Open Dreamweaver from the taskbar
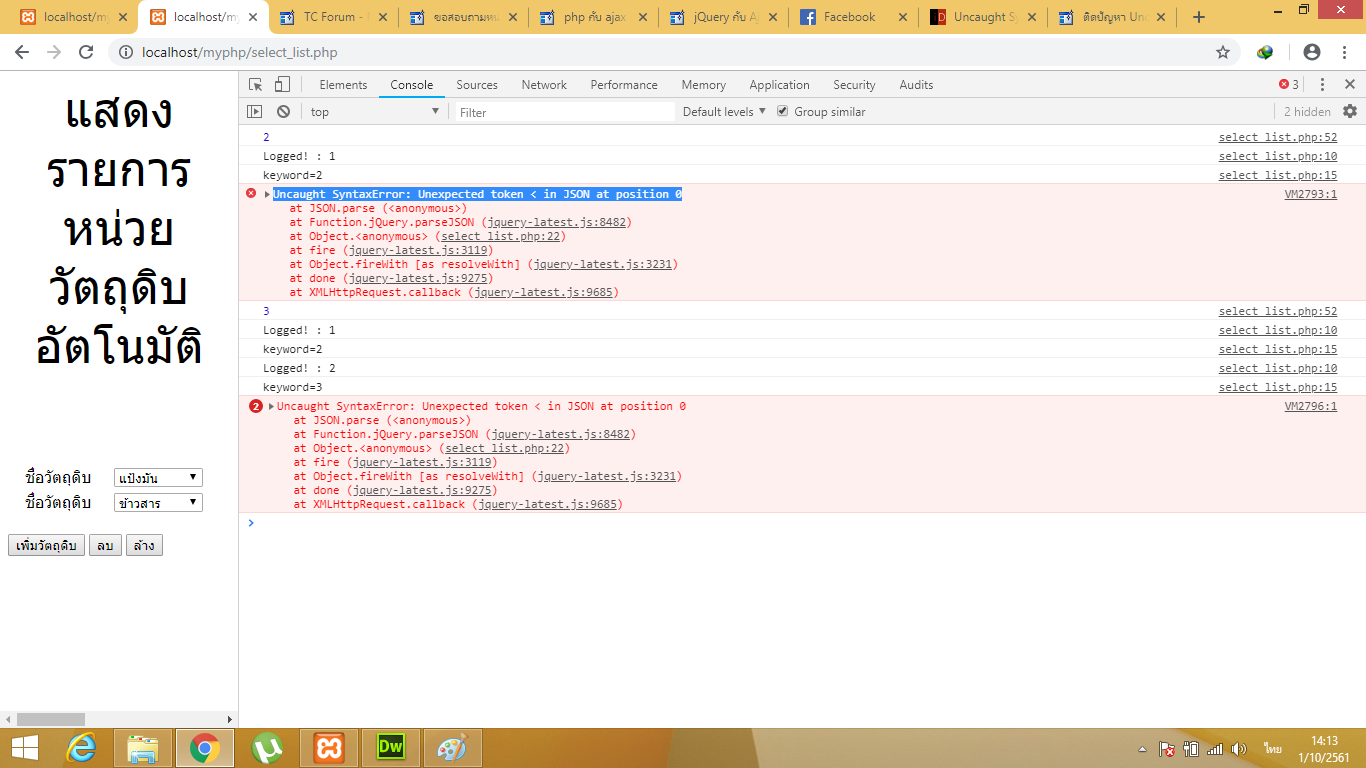This screenshot has height=768, width=1366. (x=391, y=748)
